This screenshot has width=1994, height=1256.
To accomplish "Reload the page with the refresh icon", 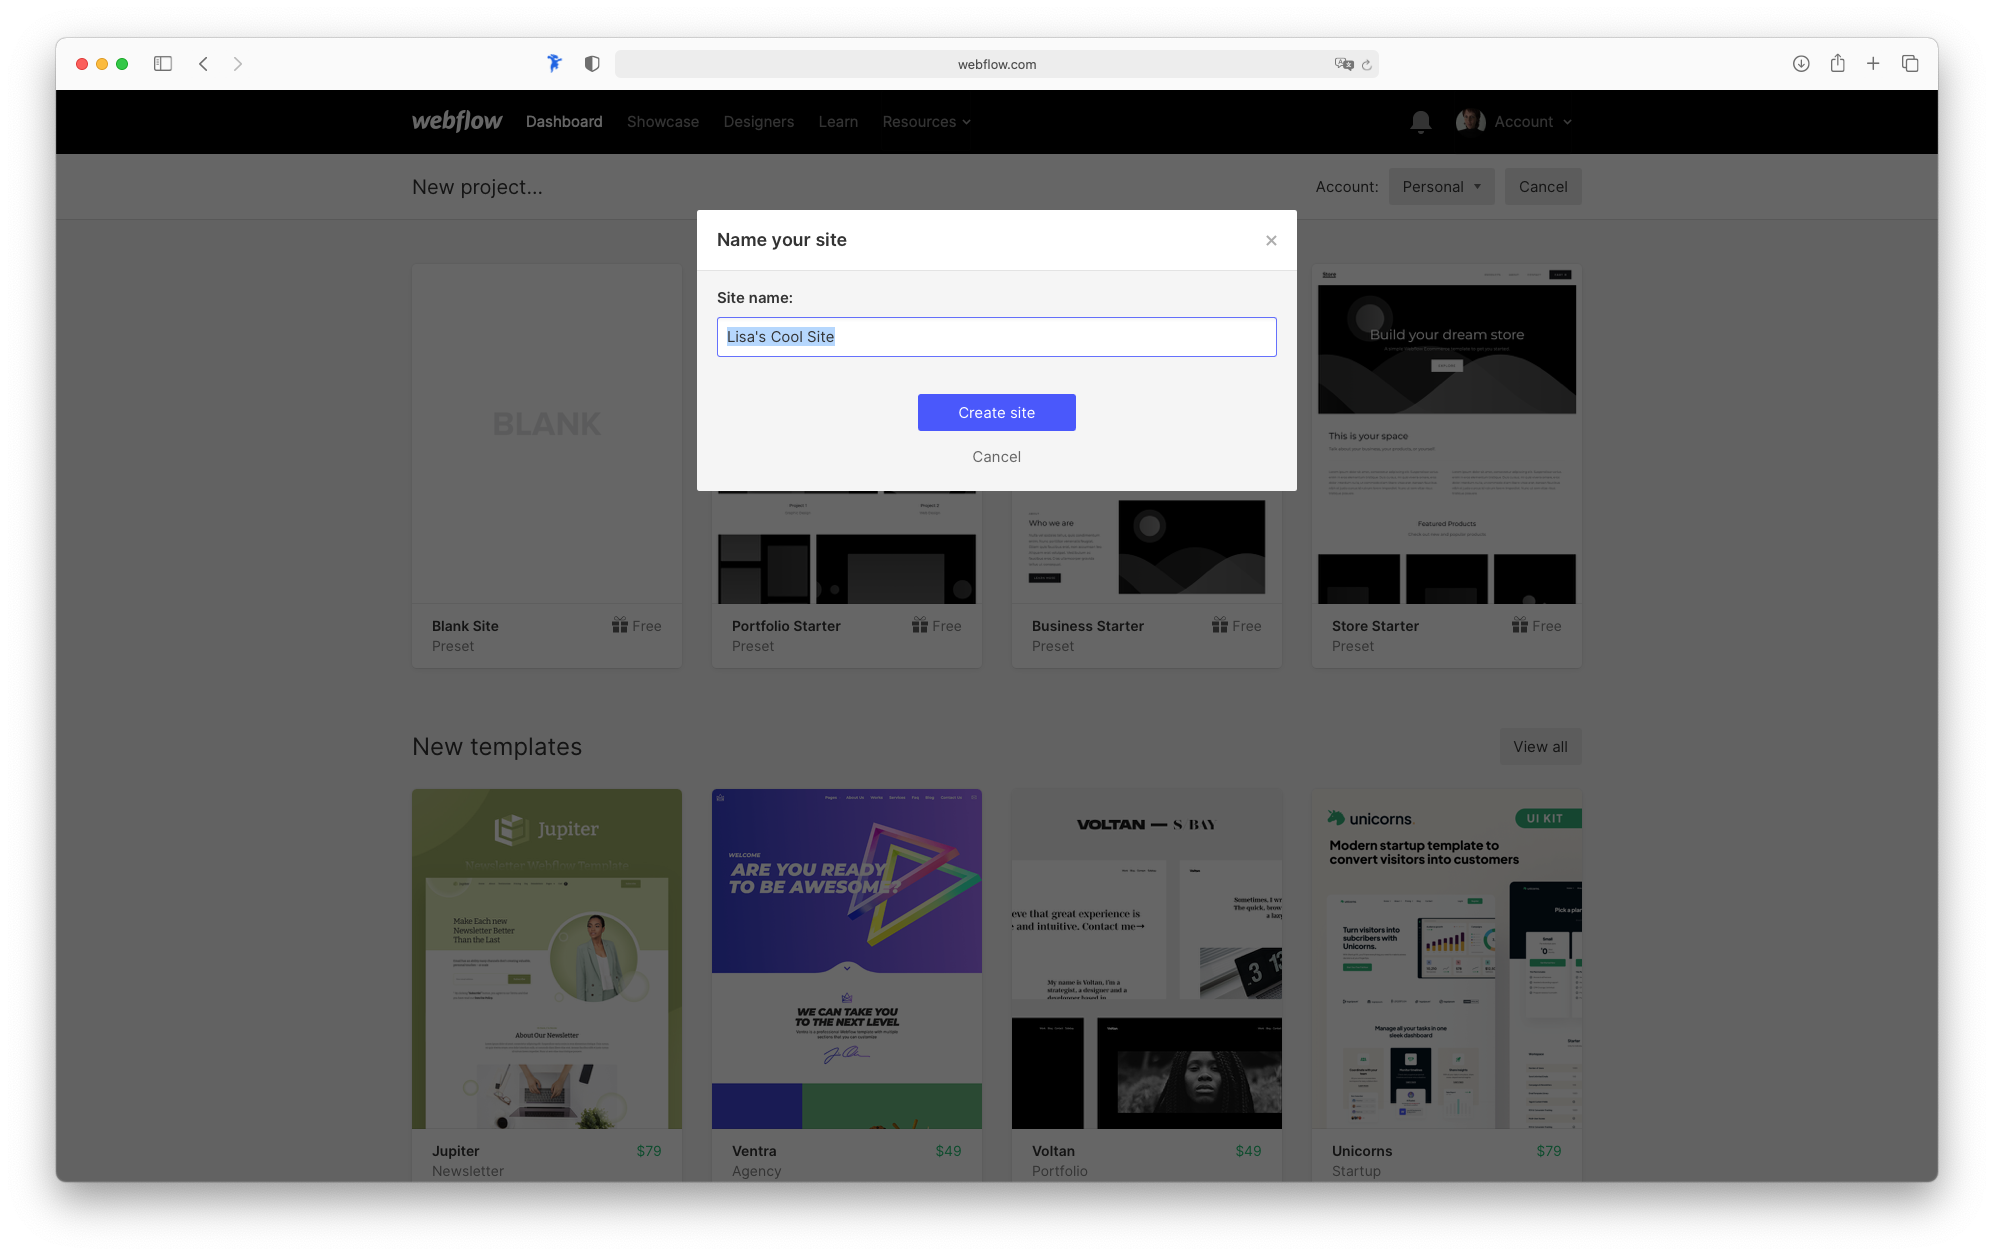I will pos(1367,64).
